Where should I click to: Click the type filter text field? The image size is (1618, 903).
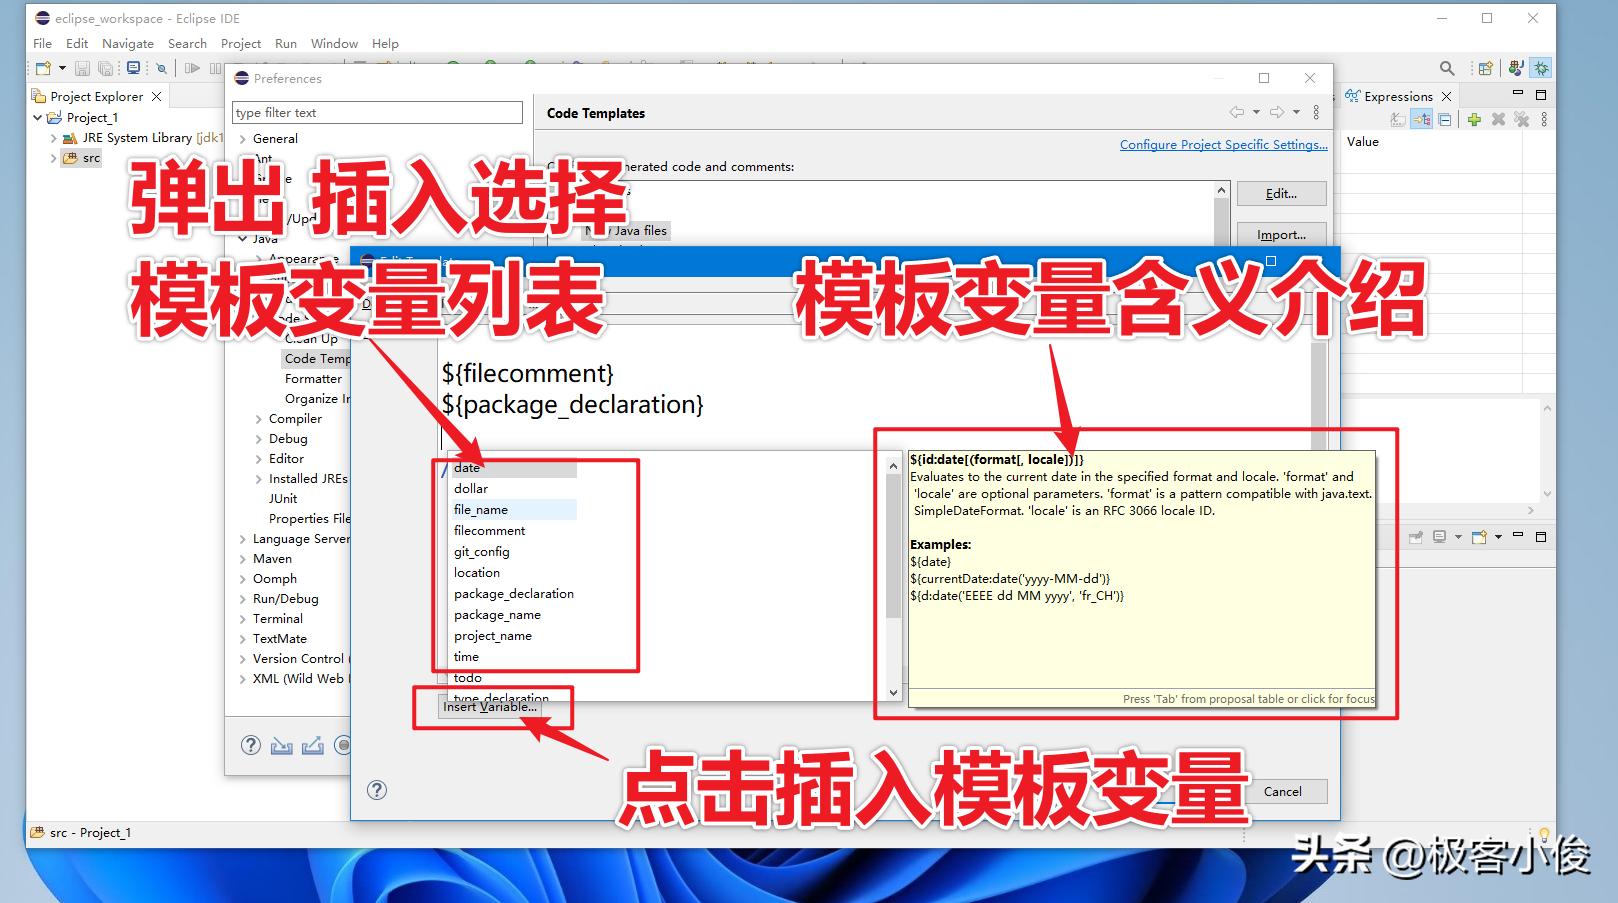(x=377, y=112)
